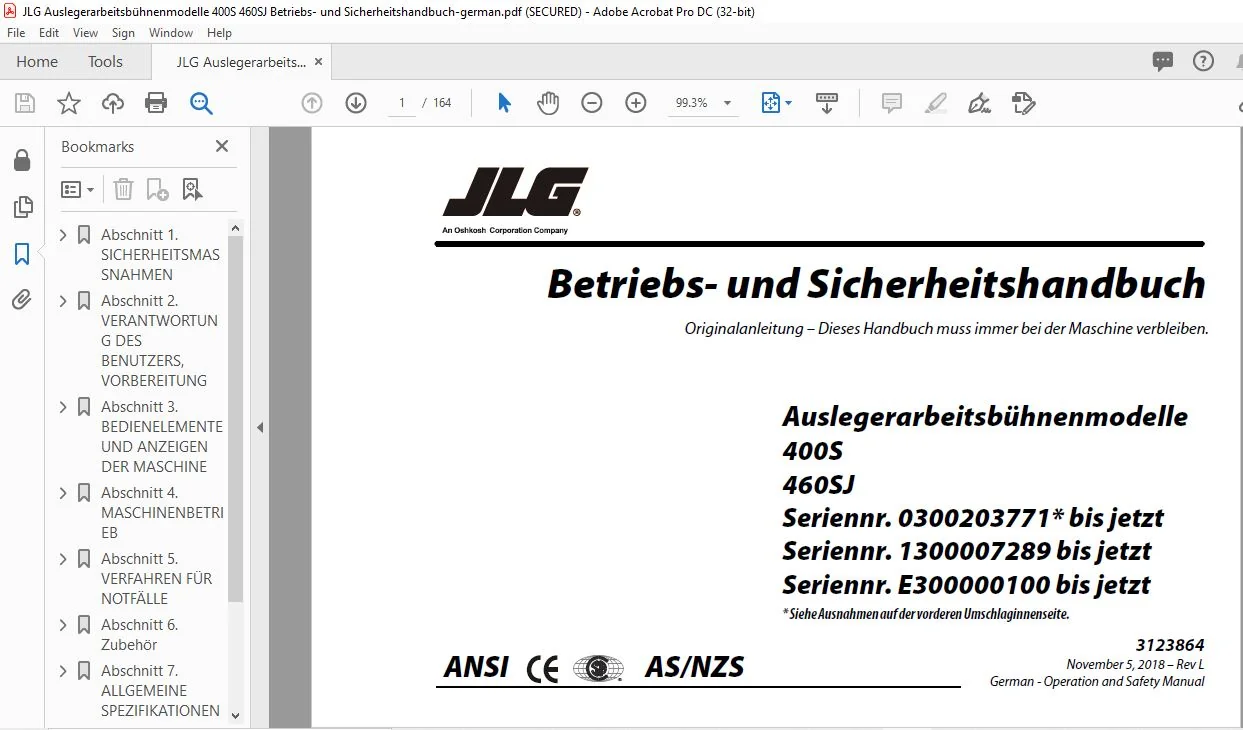Select the Hand pan tool
This screenshot has width=1243, height=730.
[548, 103]
